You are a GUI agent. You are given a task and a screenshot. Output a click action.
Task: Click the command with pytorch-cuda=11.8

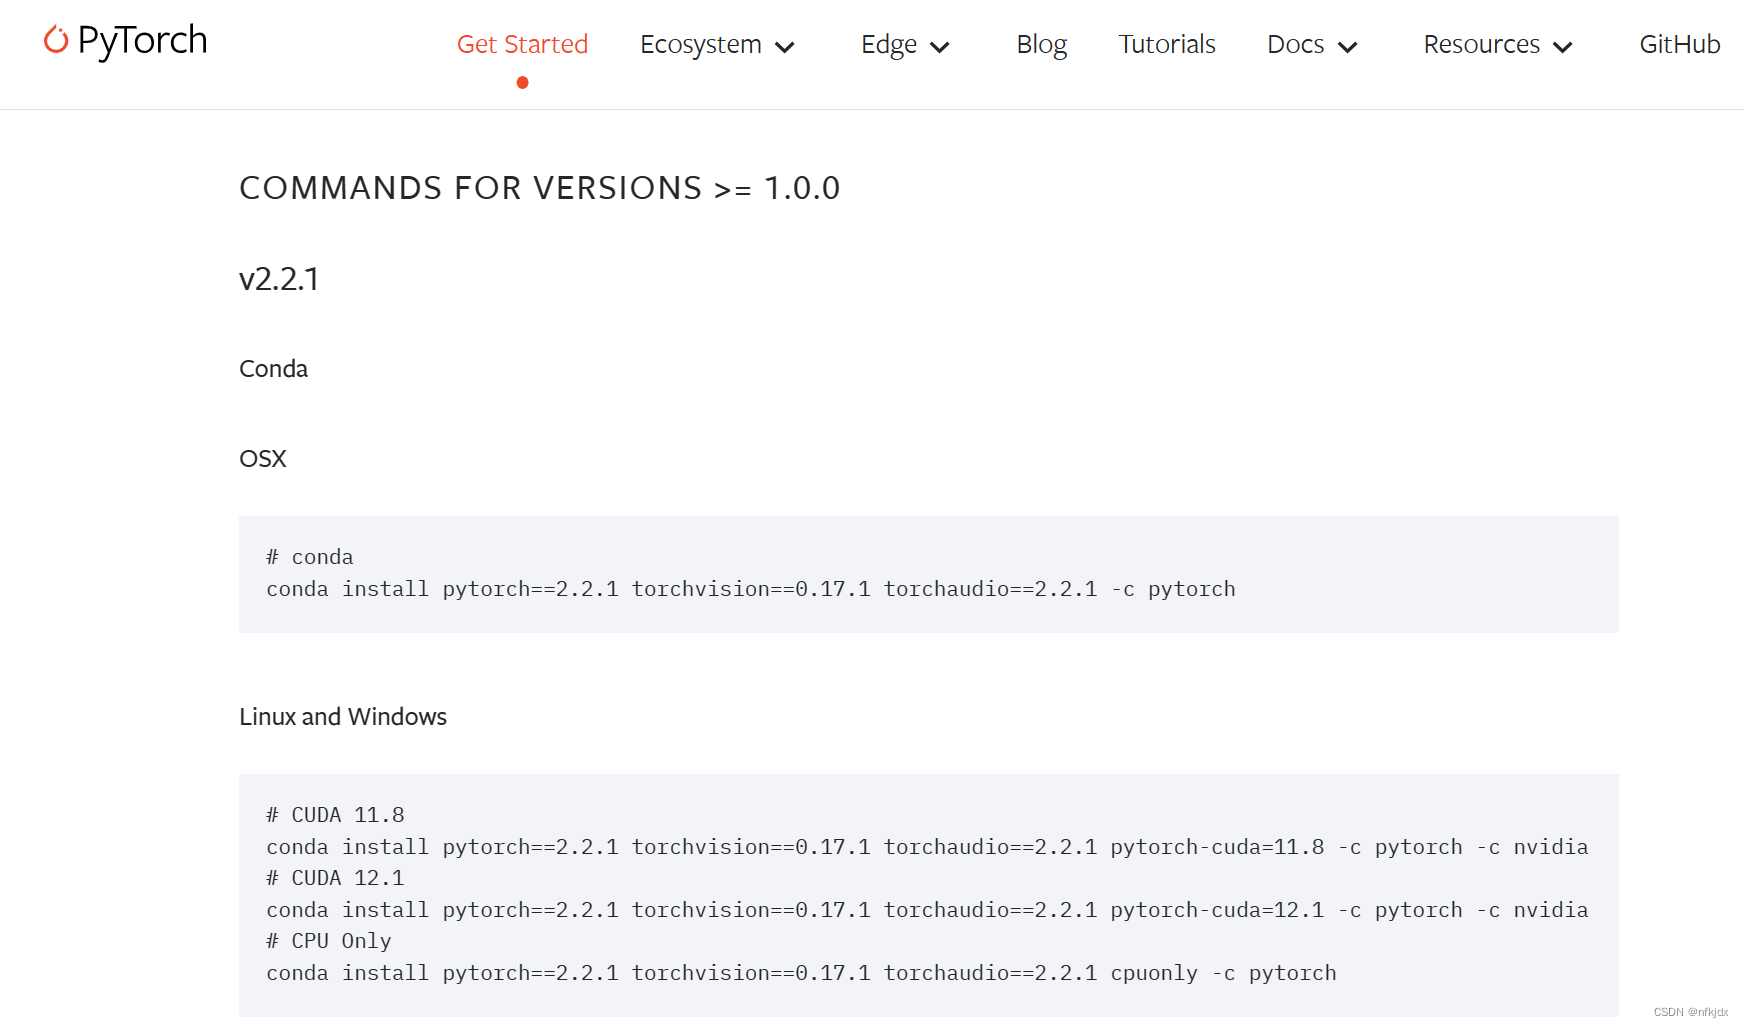tap(927, 847)
